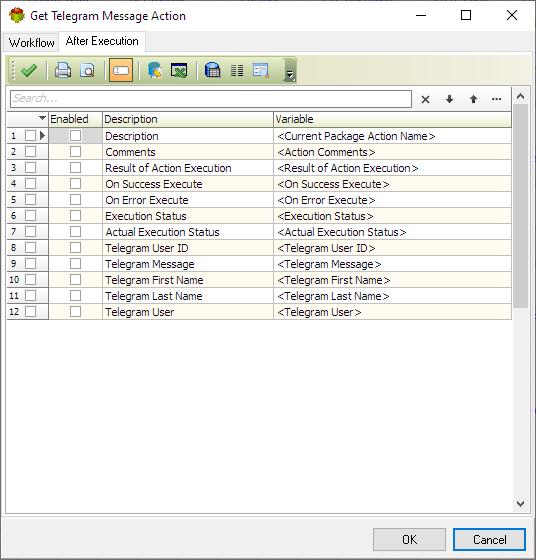Click in the Search input field

point(211,99)
